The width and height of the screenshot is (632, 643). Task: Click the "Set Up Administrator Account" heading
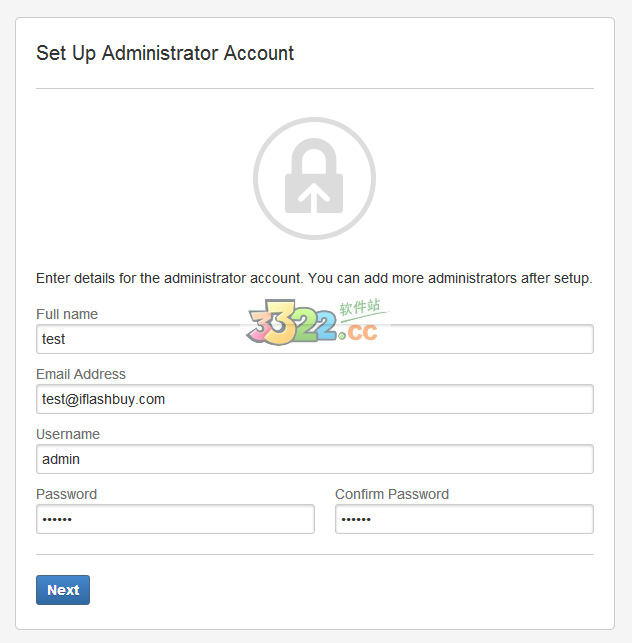tap(165, 53)
